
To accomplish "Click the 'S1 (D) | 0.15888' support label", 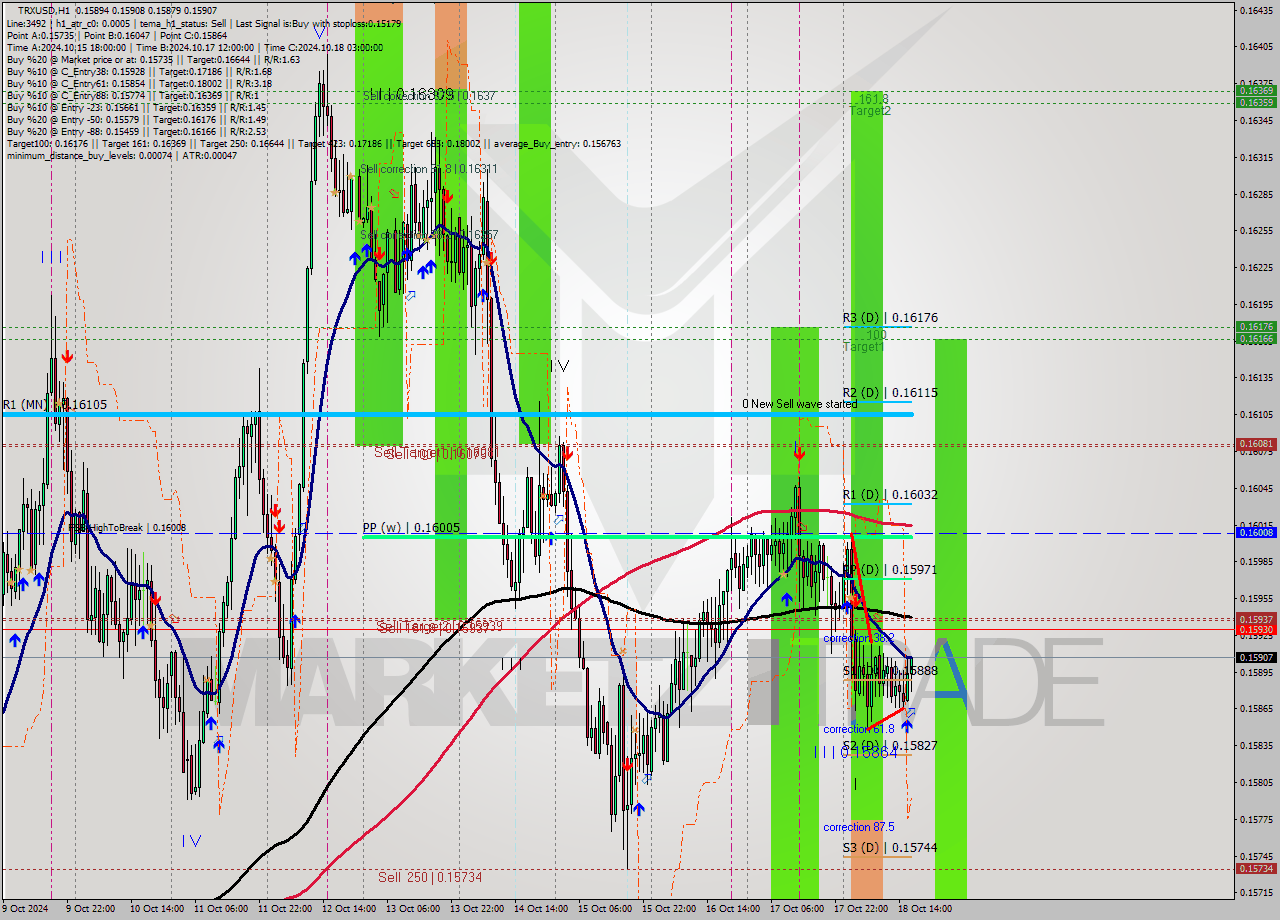I will click(x=890, y=671).
